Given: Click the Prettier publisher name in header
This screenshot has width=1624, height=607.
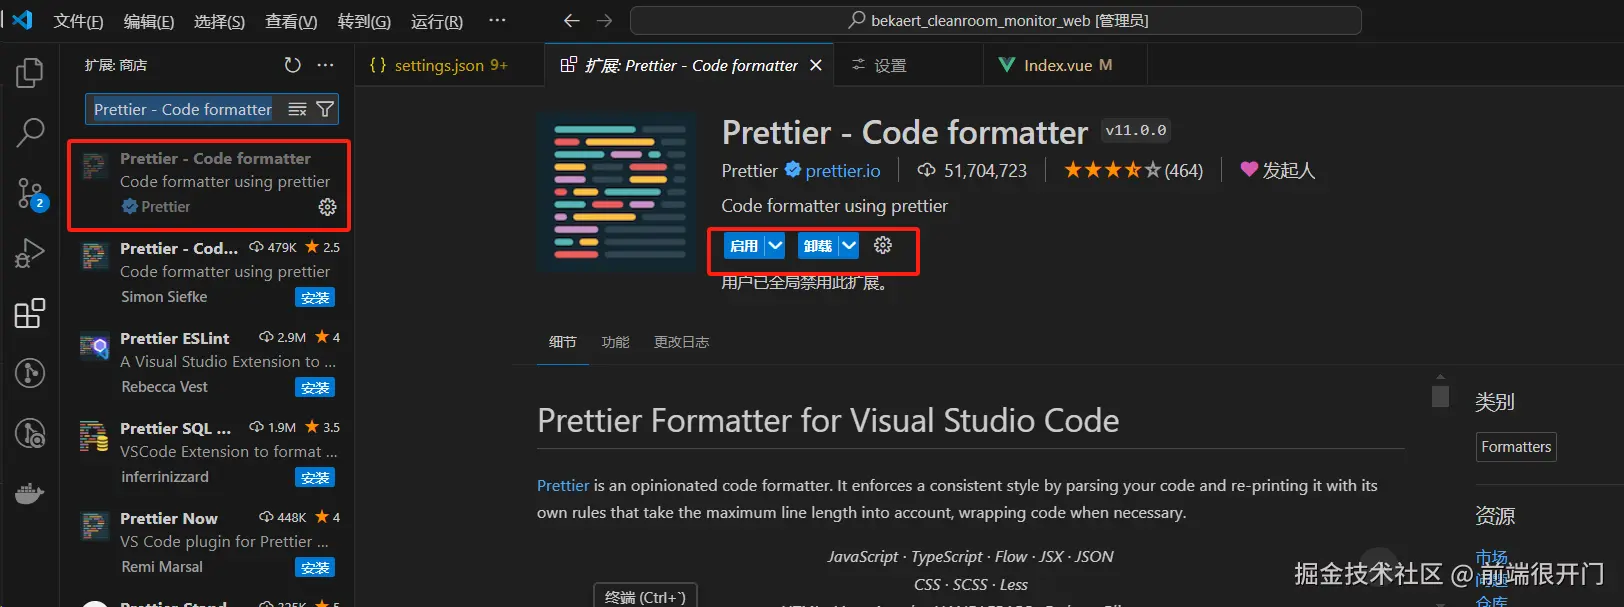Looking at the screenshot, I should click(749, 171).
